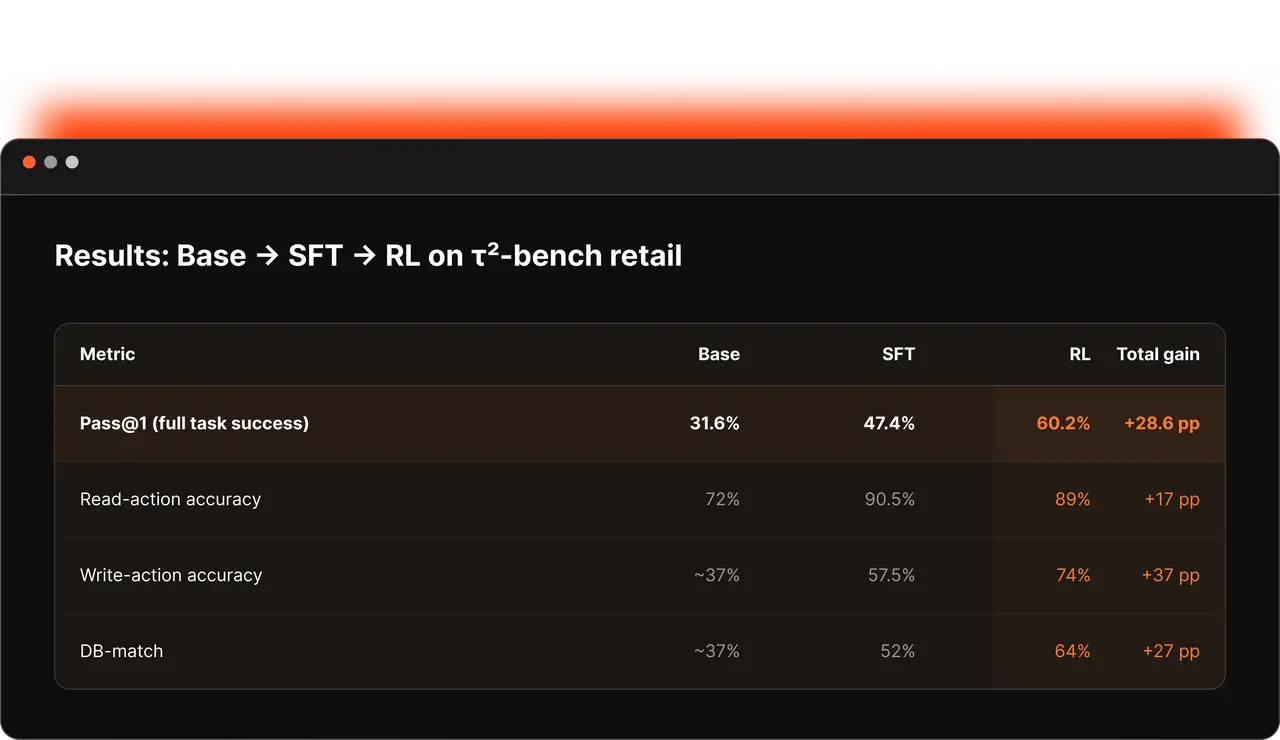Select the Metric column header
The width and height of the screenshot is (1280, 740).
107,354
